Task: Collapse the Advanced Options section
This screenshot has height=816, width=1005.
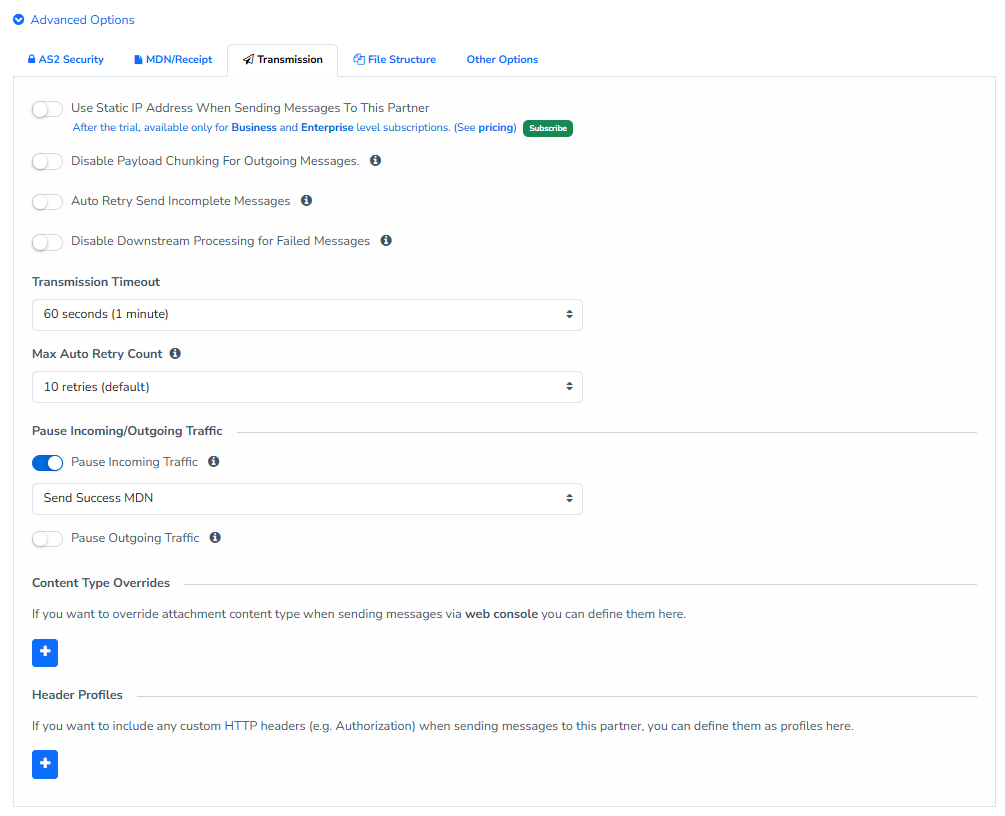Action: pyautogui.click(x=74, y=20)
